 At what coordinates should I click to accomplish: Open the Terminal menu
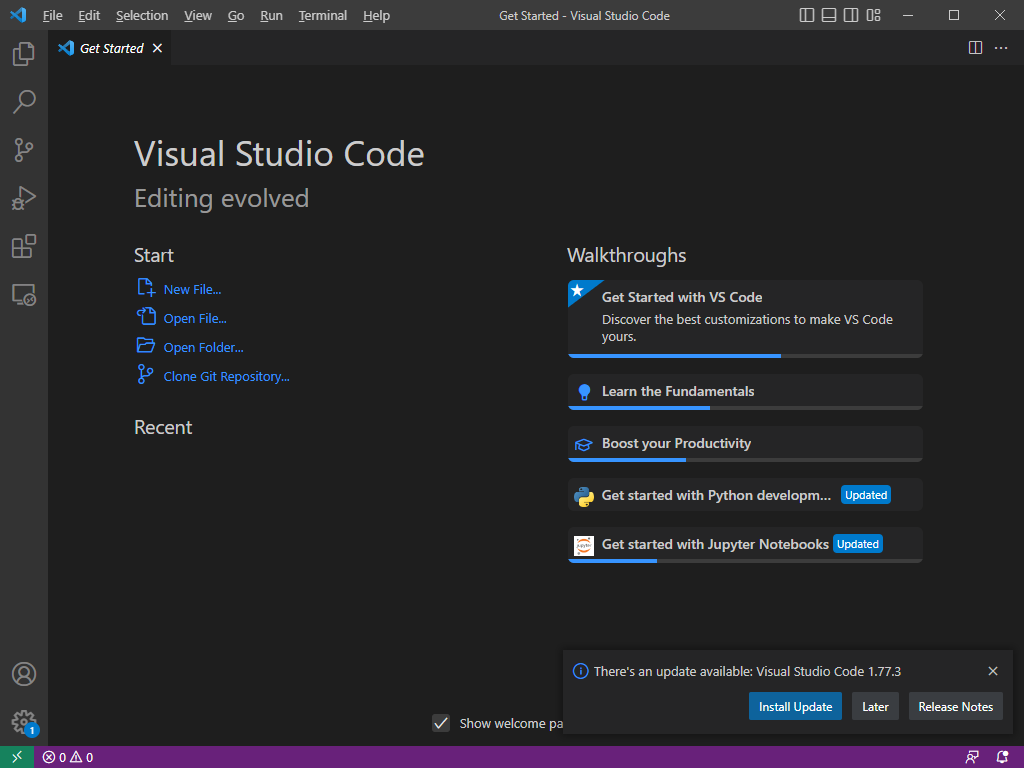tap(323, 15)
